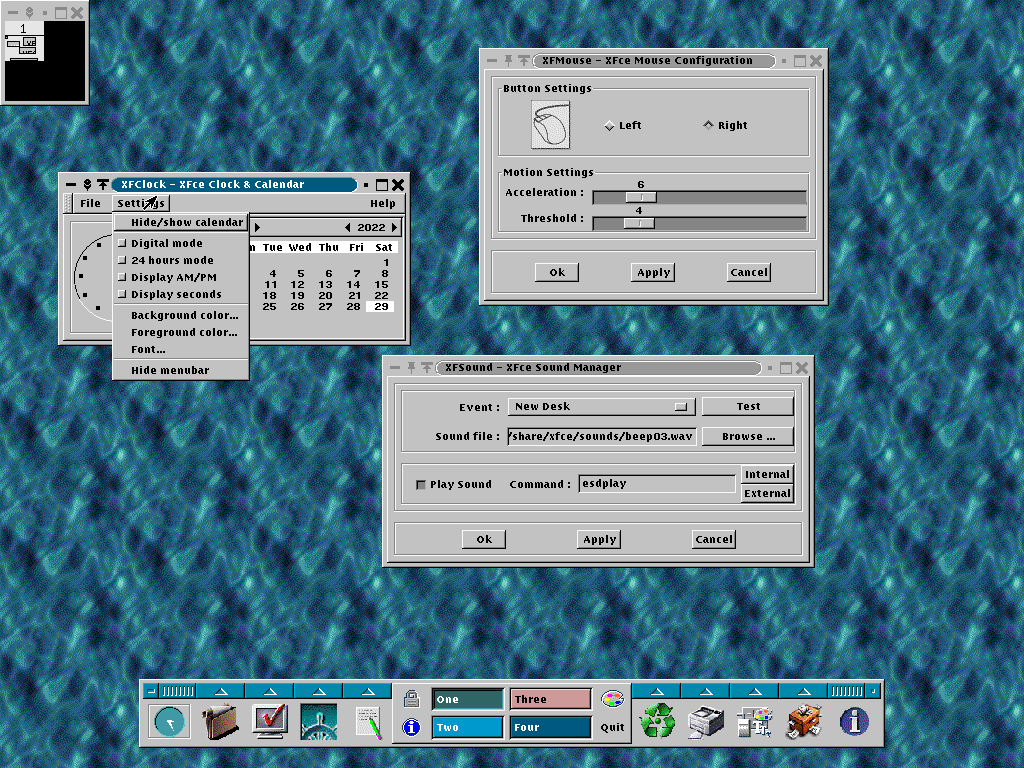The image size is (1024, 768).
Task: Click Cancel in XFSound Sound Manager
Action: click(714, 539)
